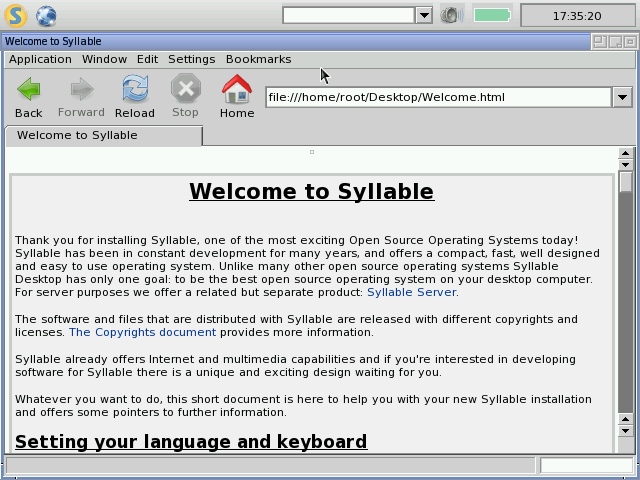
Task: Click the middle title bar window button
Action: coord(615,41)
